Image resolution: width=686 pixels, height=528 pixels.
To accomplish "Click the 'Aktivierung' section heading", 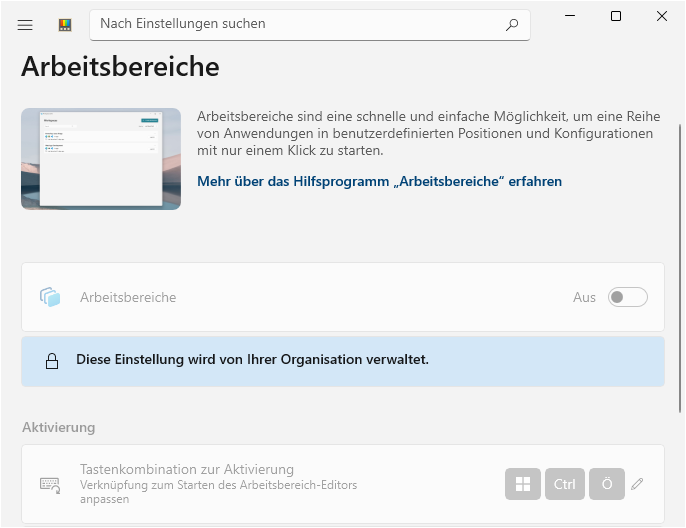I will pos(59,427).
